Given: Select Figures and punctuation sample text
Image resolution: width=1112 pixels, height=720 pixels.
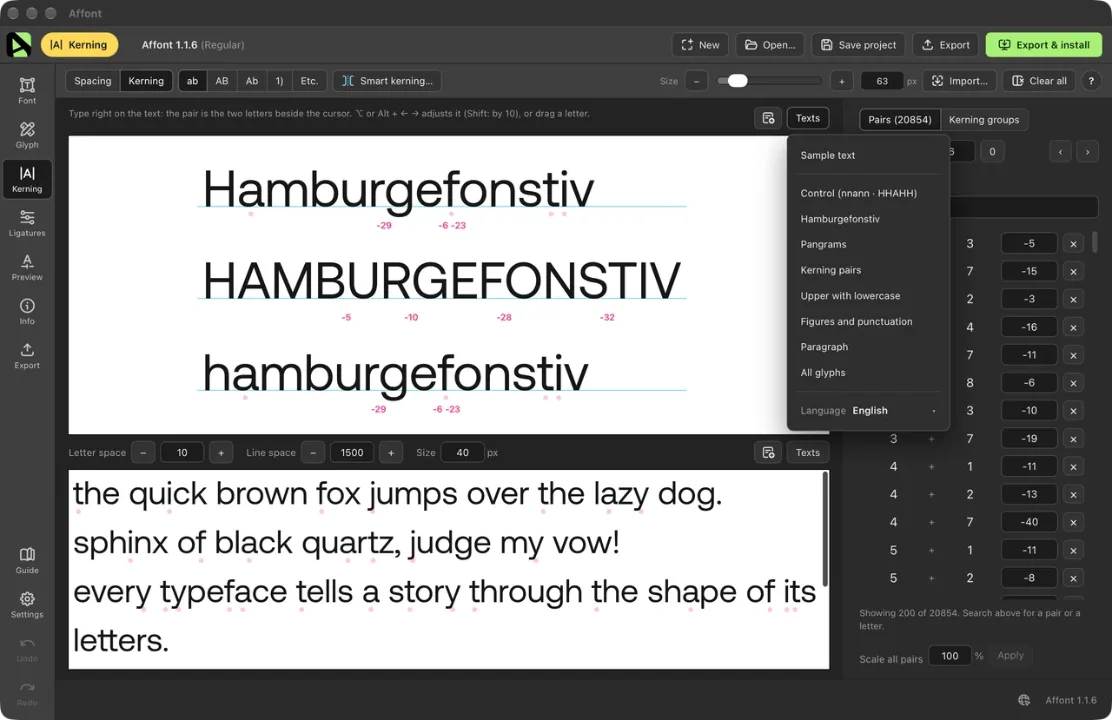Looking at the screenshot, I should point(857,321).
